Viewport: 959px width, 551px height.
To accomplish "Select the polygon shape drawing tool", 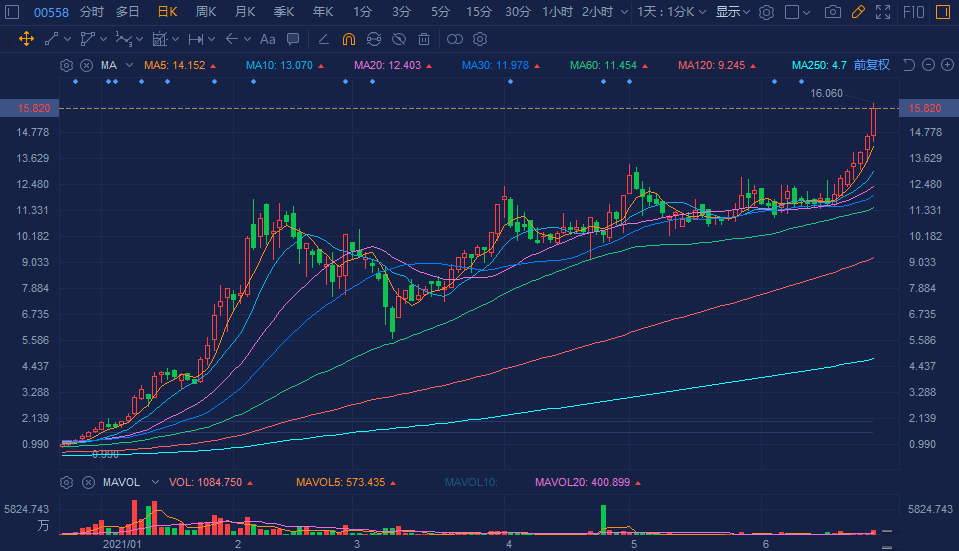I will click(87, 39).
